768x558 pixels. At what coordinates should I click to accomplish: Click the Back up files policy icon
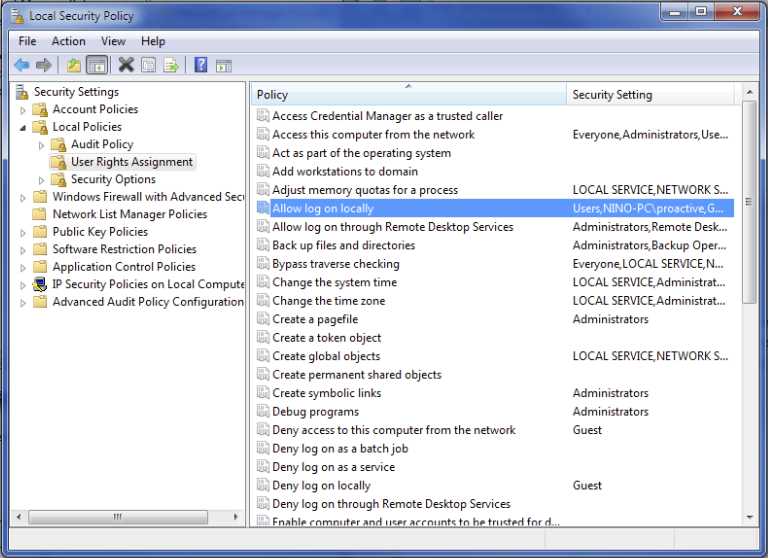click(x=263, y=245)
